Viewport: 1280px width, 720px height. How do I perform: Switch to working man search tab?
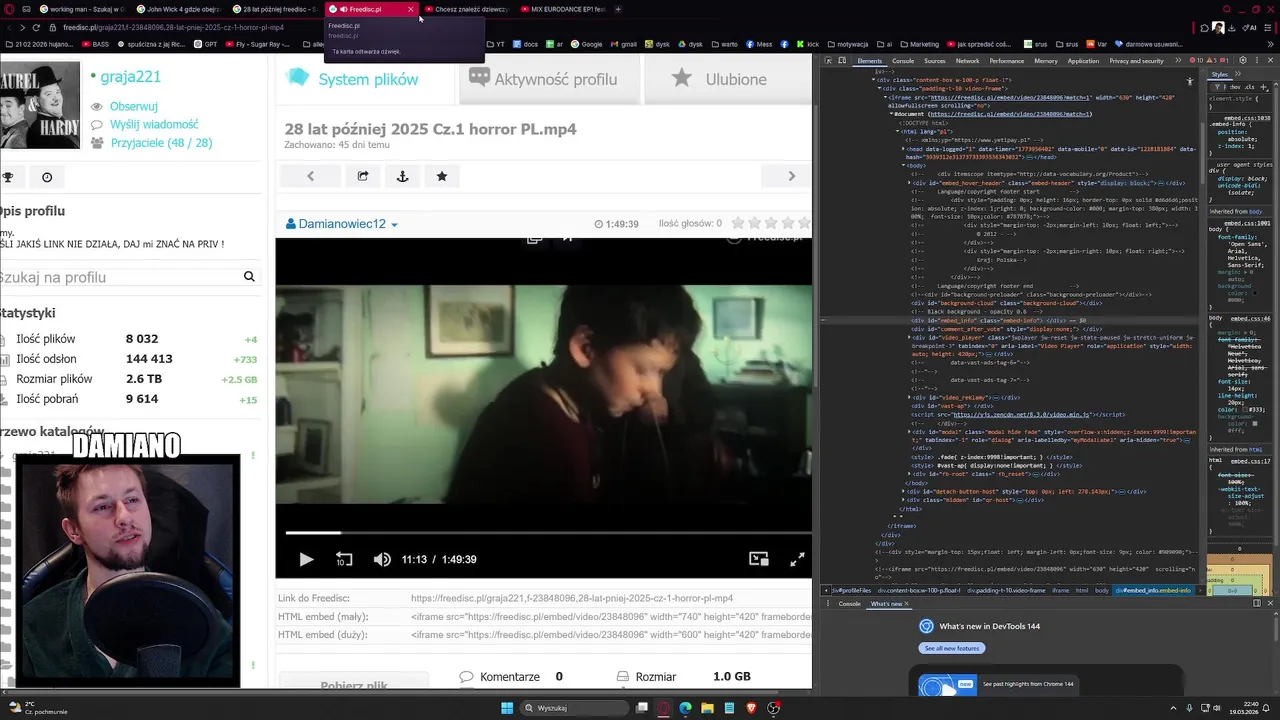point(82,9)
